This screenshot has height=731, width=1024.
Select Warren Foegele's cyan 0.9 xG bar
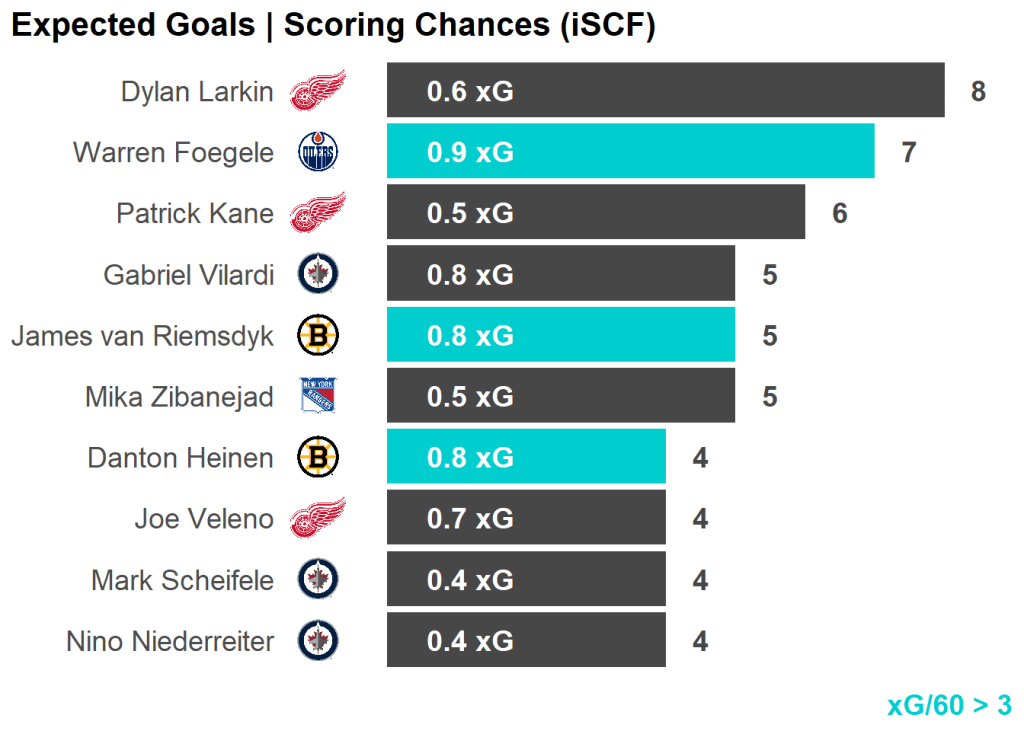pos(630,152)
